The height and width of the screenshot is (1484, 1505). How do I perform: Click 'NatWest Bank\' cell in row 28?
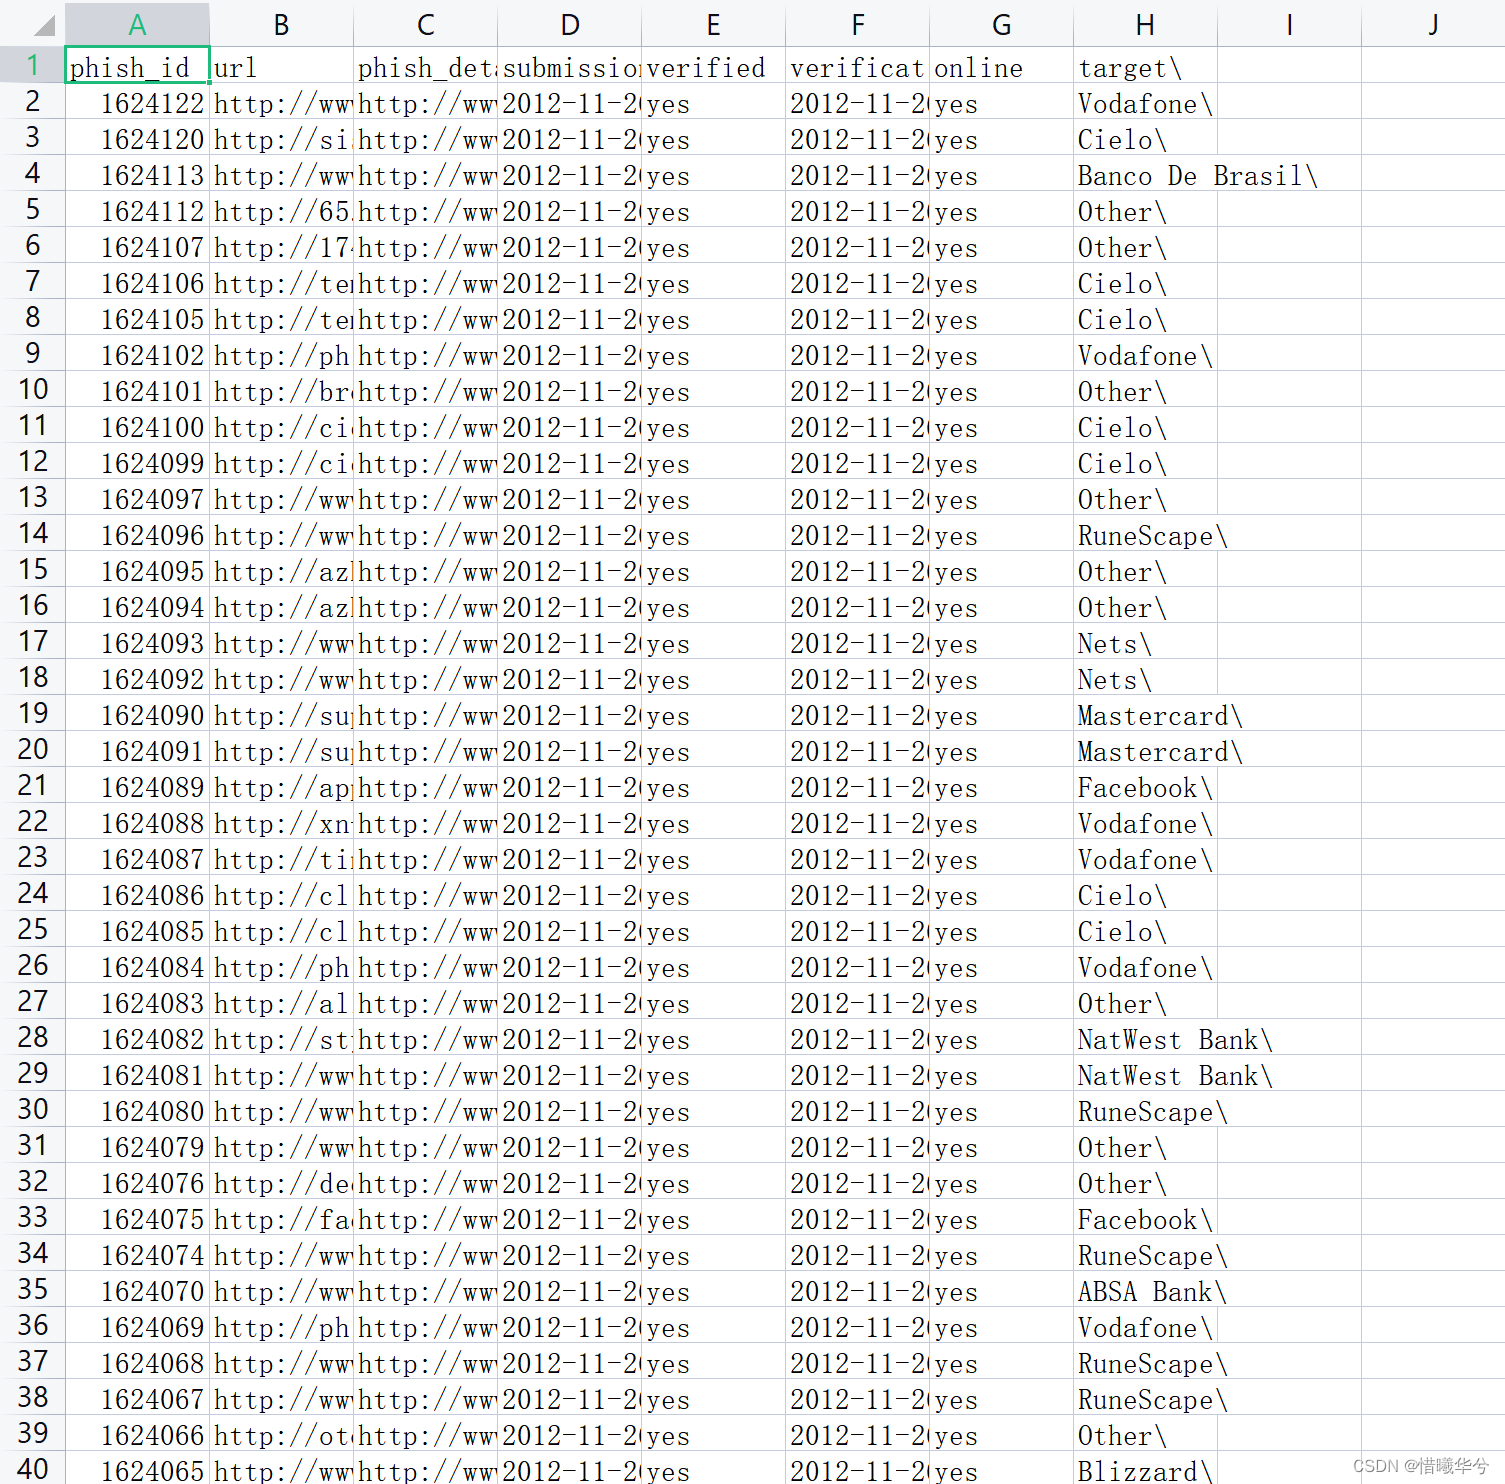click(x=1145, y=1037)
